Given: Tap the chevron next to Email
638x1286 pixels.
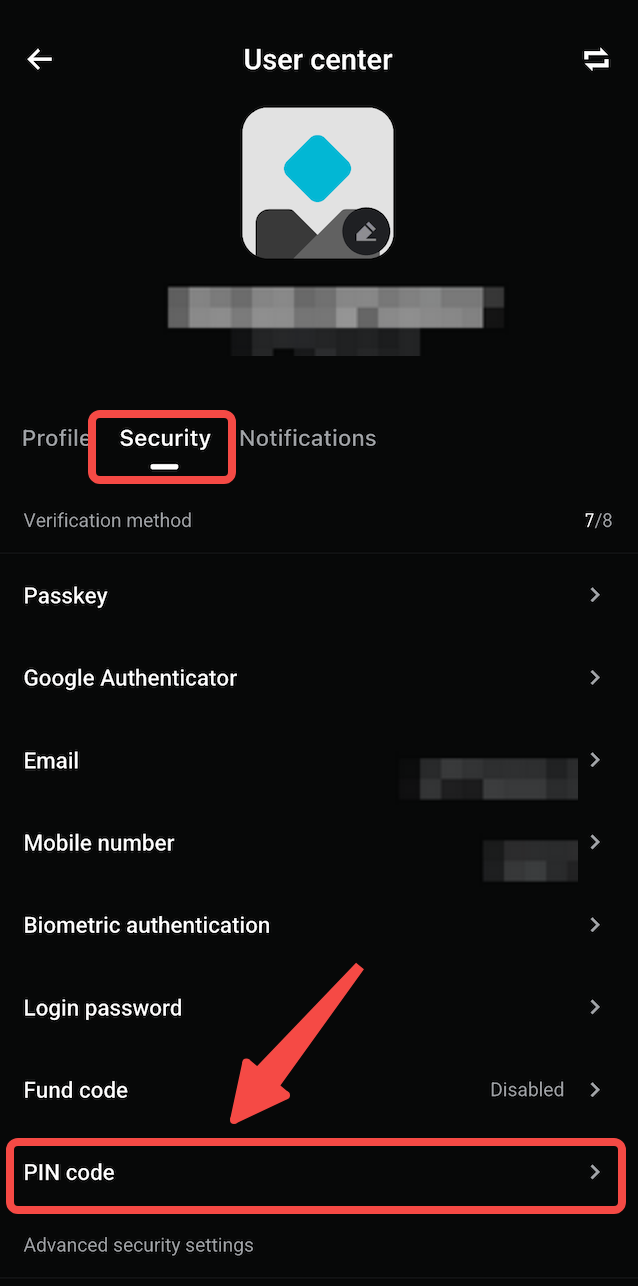Looking at the screenshot, I should point(595,760).
